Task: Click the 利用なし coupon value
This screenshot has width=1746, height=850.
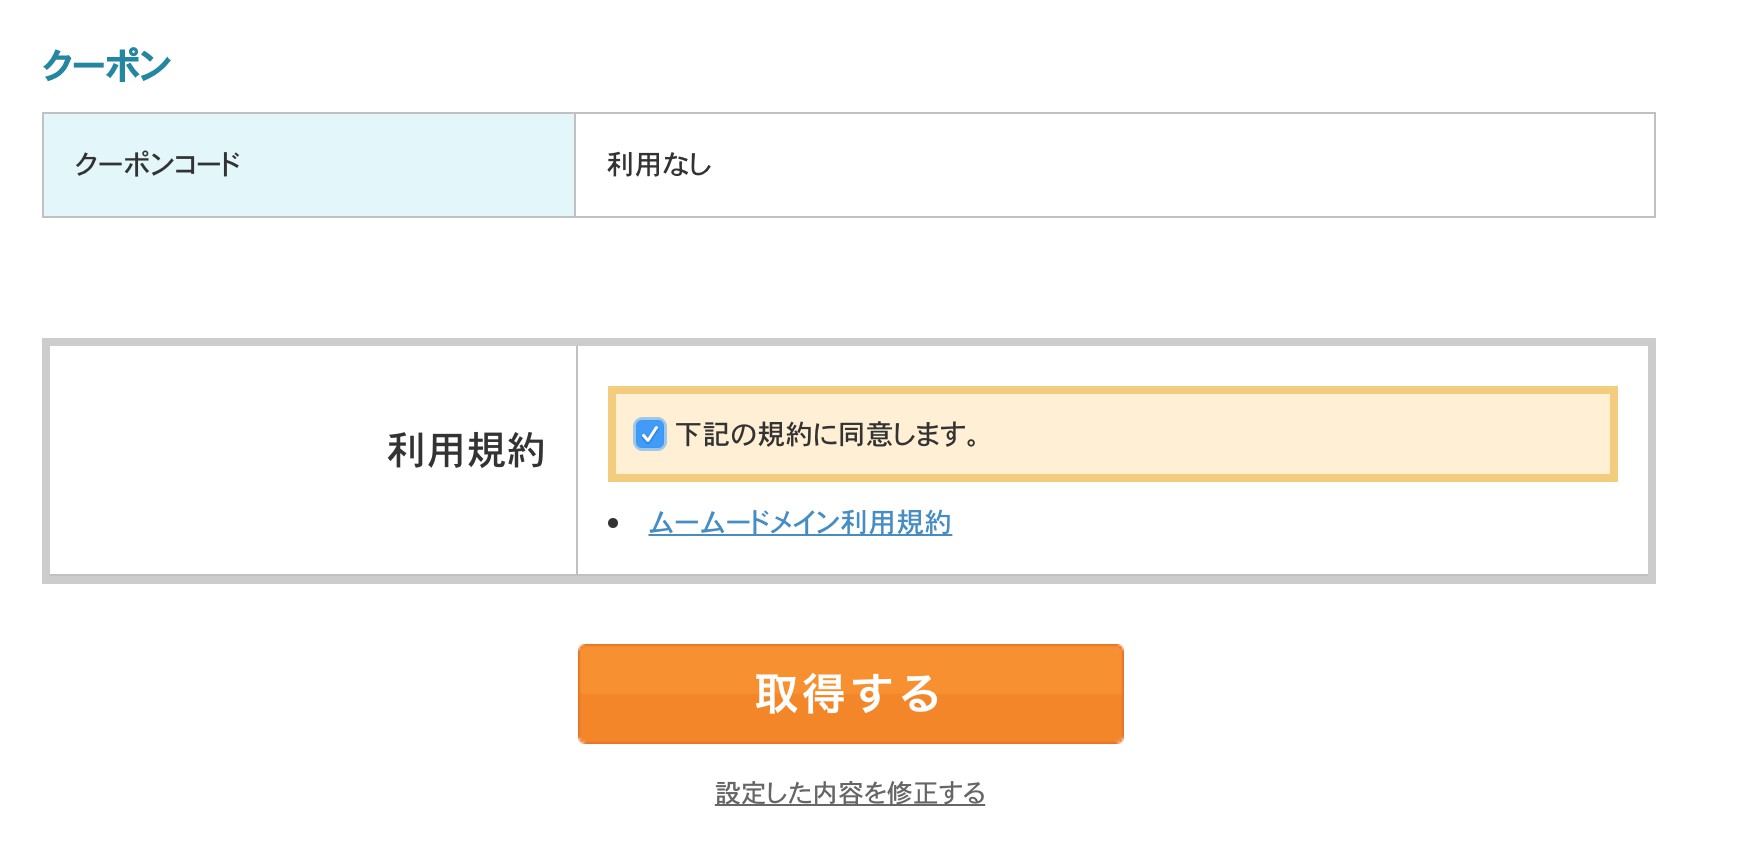Action: pos(659,165)
